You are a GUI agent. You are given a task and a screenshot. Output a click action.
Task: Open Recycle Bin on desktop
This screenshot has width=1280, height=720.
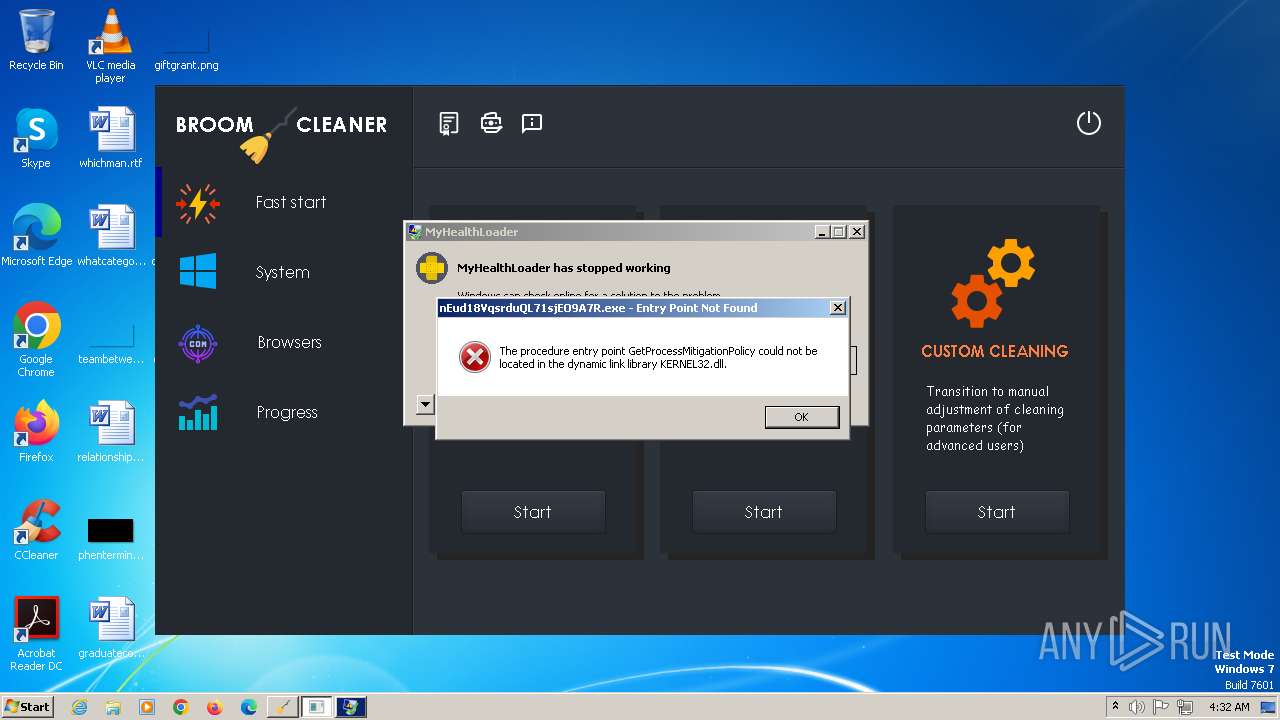(36, 40)
